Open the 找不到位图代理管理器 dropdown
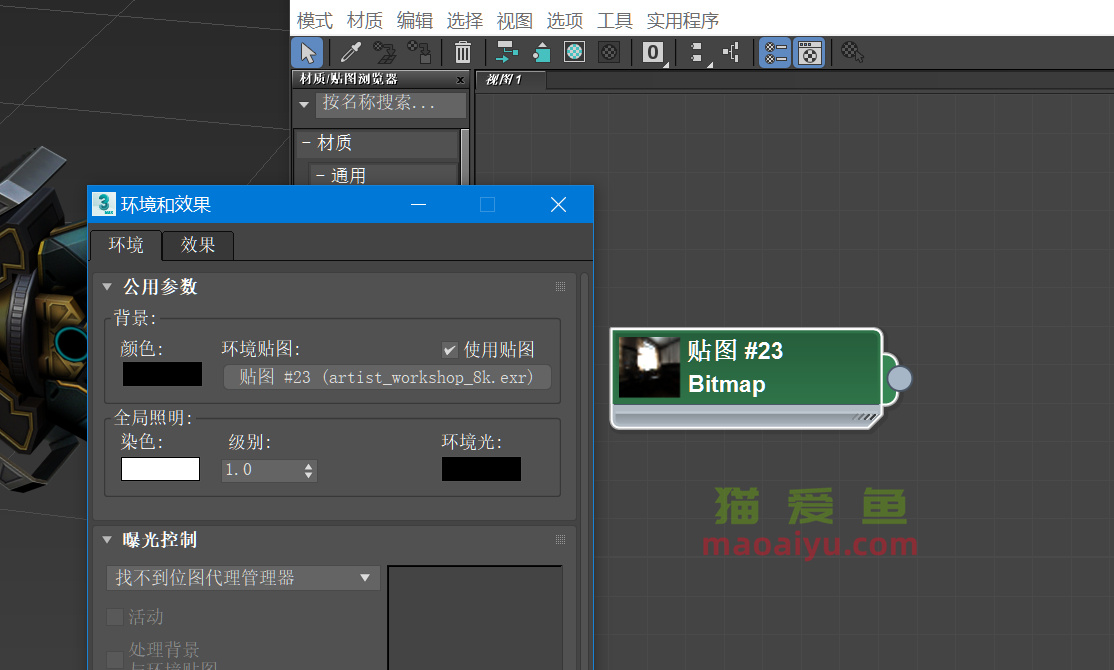Viewport: 1114px width, 670px height. tap(243, 578)
